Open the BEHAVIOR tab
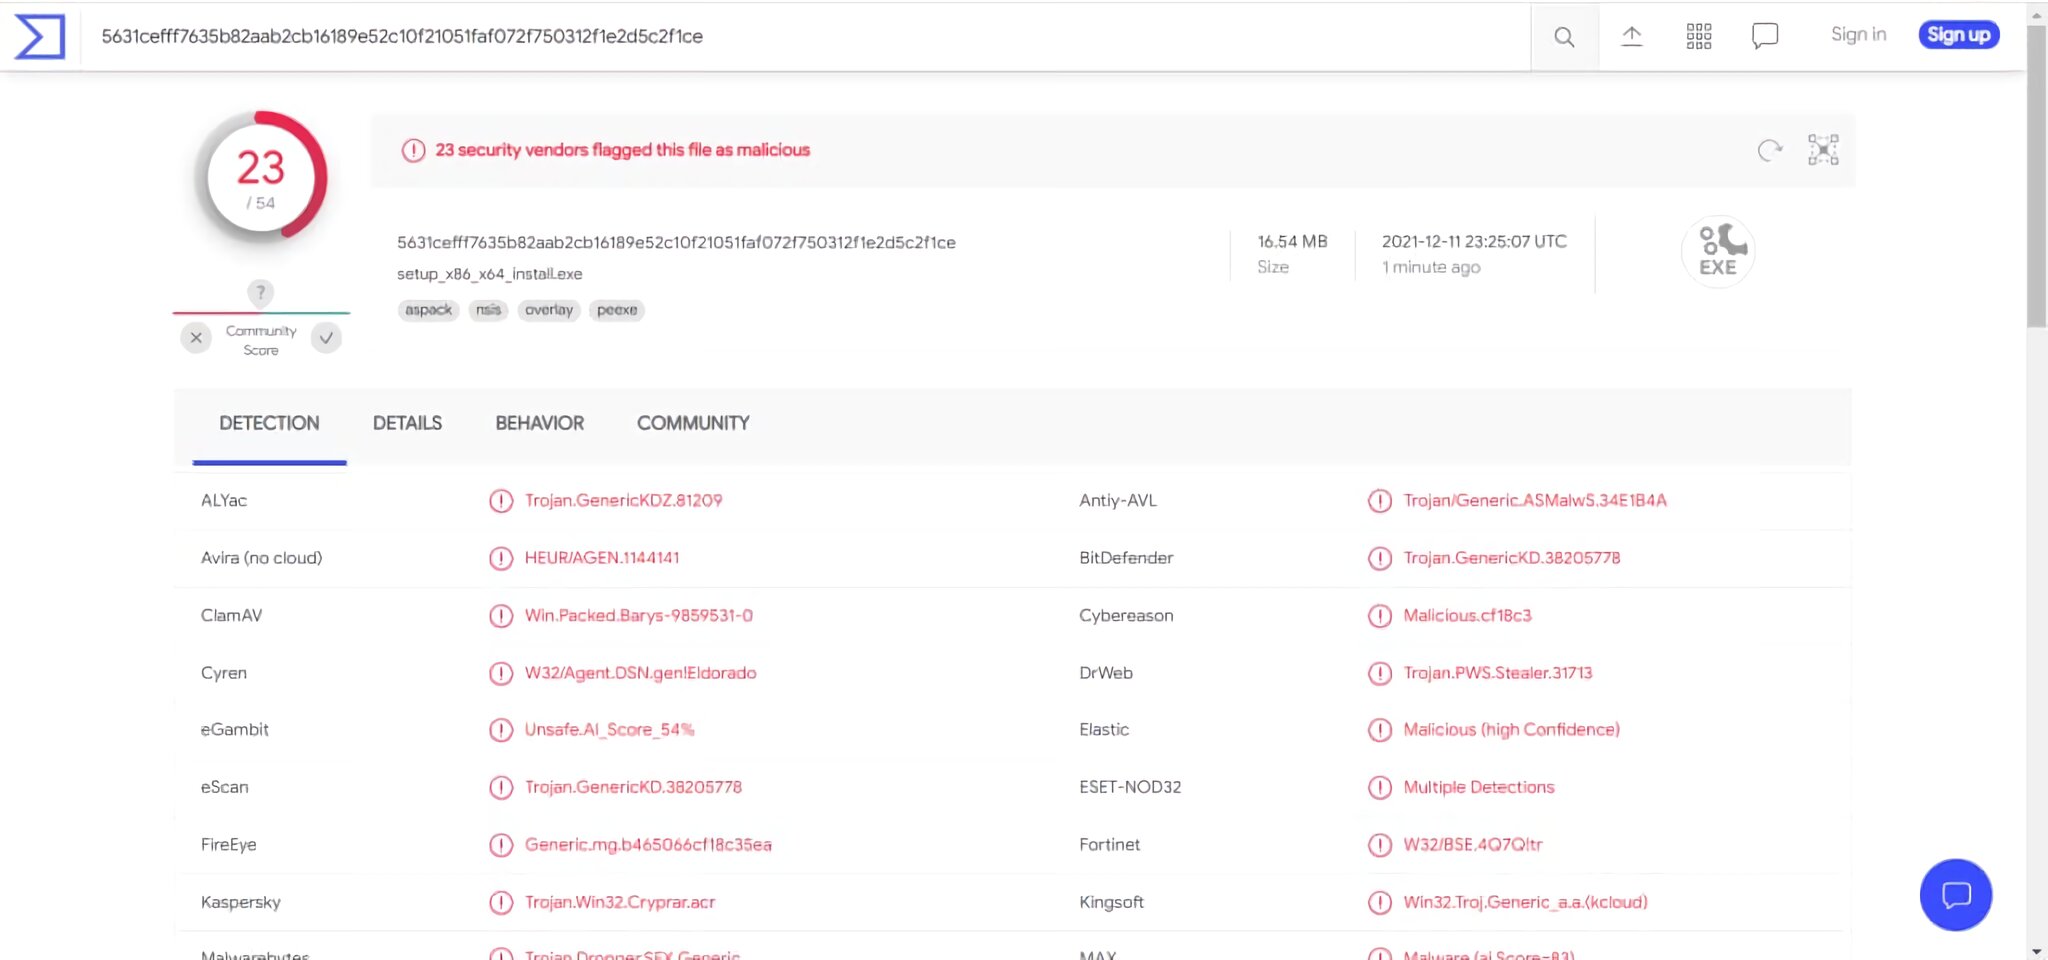Viewport: 2048px width, 960px height. coord(539,423)
